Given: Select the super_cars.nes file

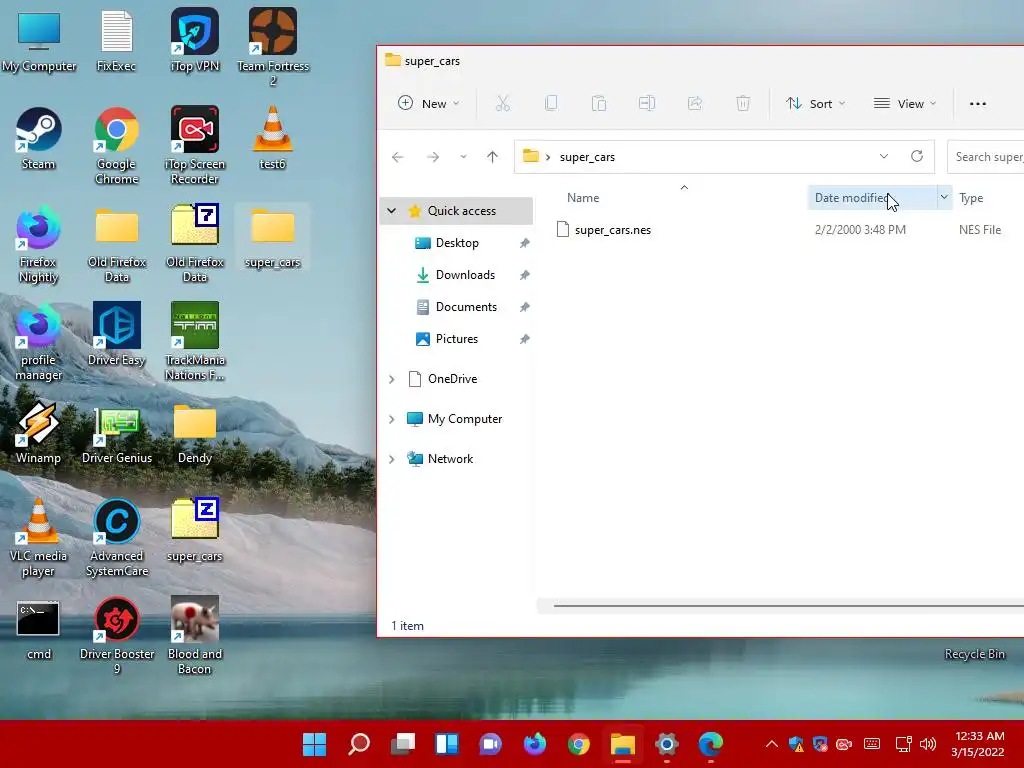Looking at the screenshot, I should coord(613,229).
